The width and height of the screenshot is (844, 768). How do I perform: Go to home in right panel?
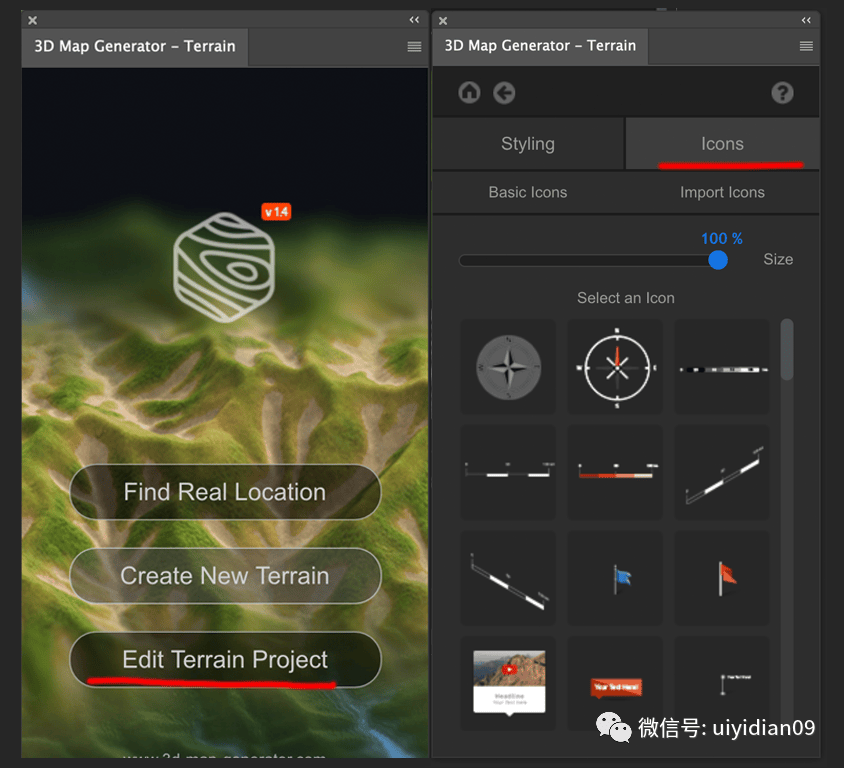[x=469, y=93]
